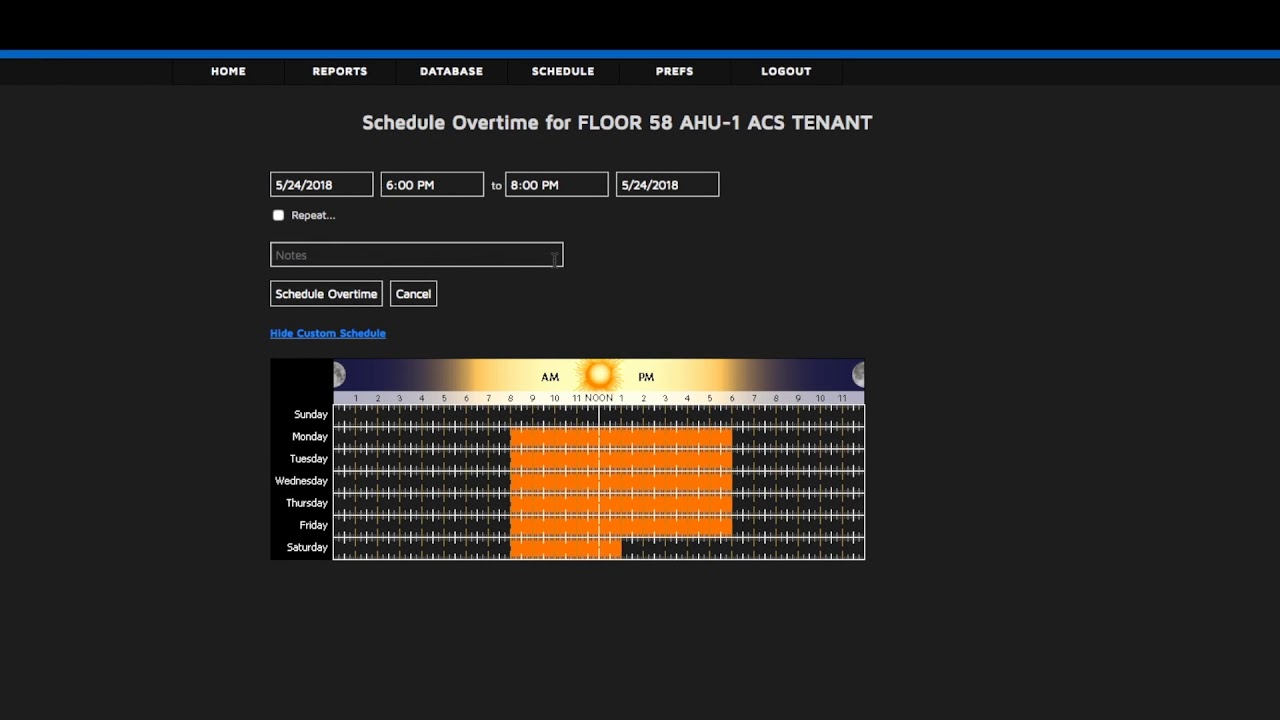Image resolution: width=1280 pixels, height=720 pixels.
Task: Open the Database menu
Action: click(451, 71)
